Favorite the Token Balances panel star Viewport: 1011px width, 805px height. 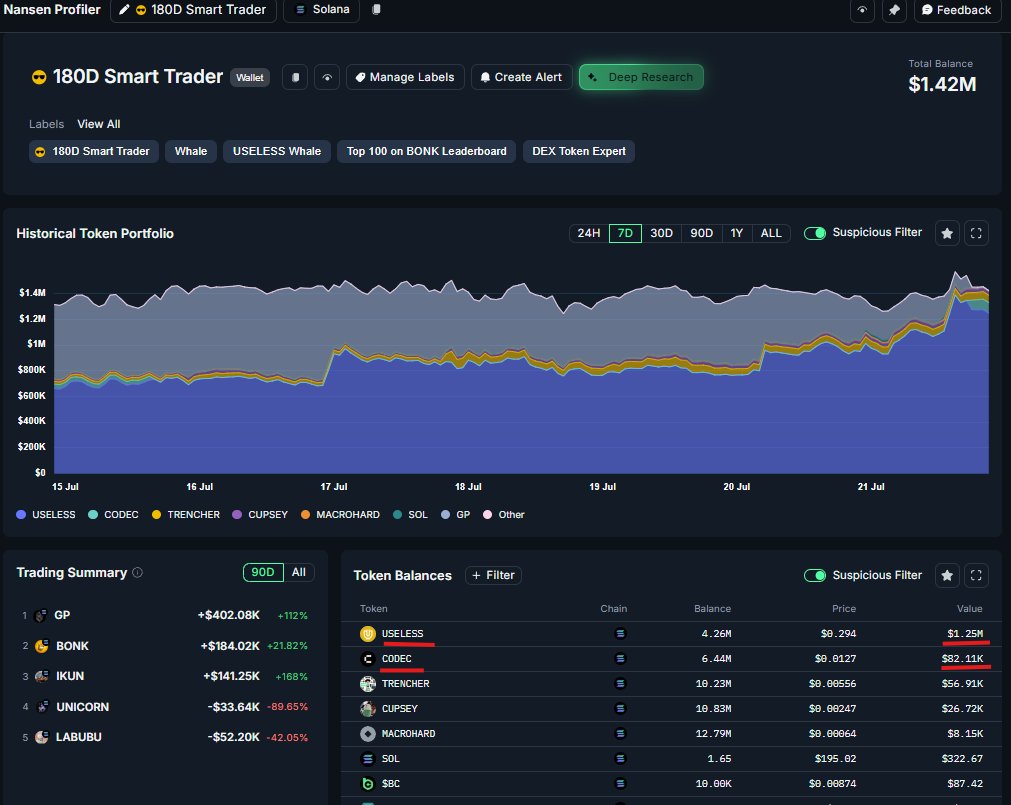(947, 576)
